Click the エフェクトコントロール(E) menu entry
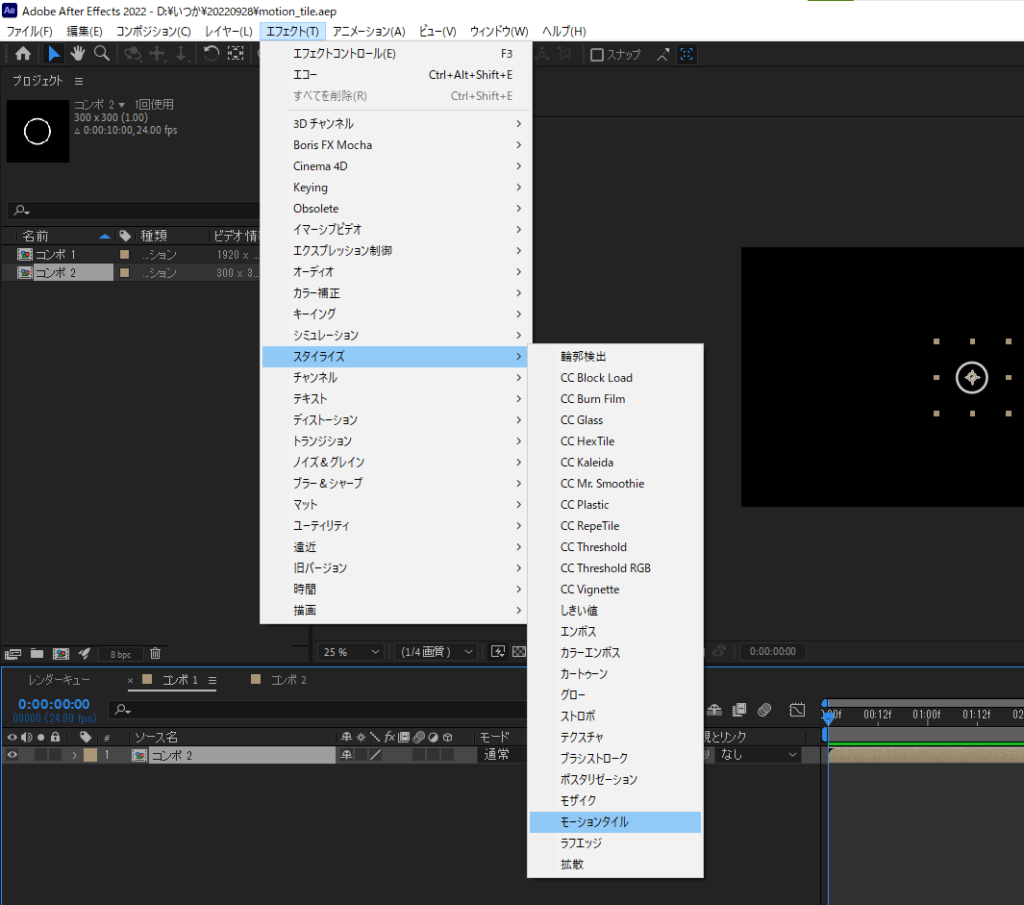 pos(396,54)
